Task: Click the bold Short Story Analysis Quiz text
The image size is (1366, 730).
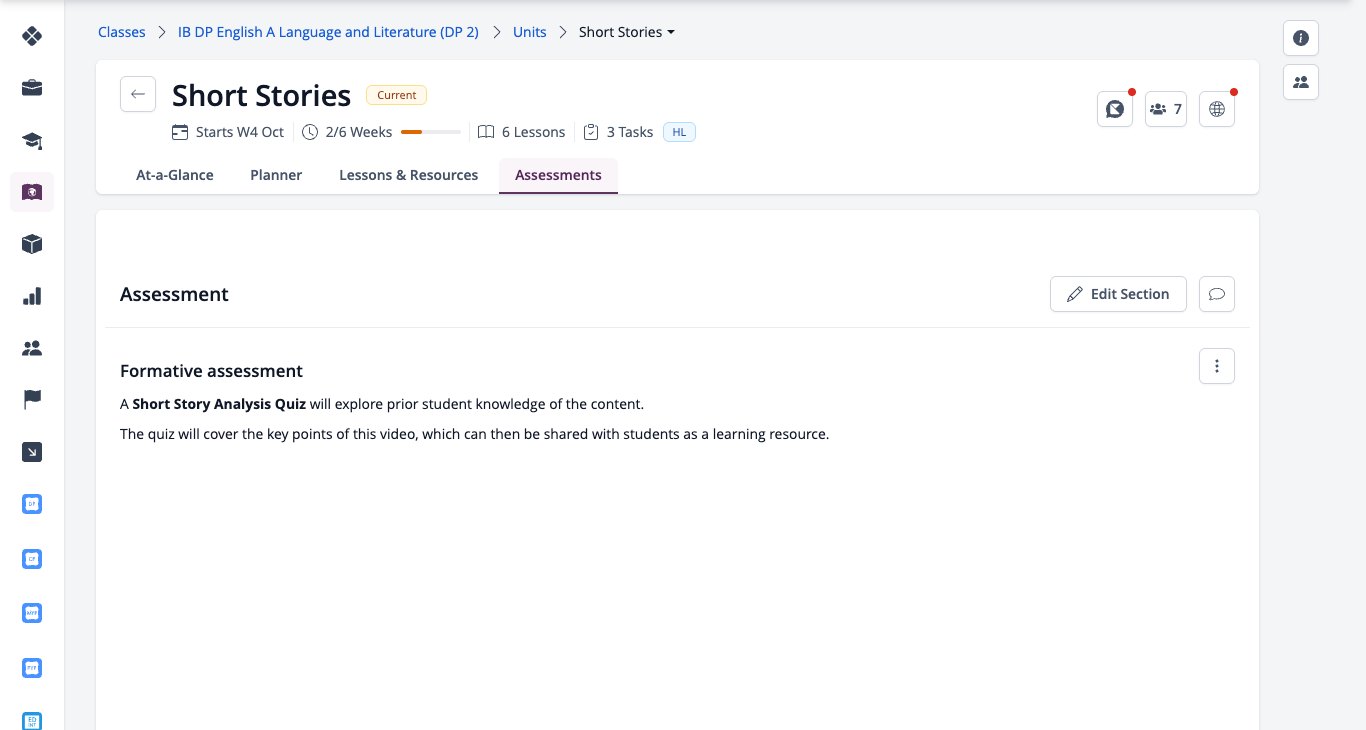Action: (x=219, y=404)
